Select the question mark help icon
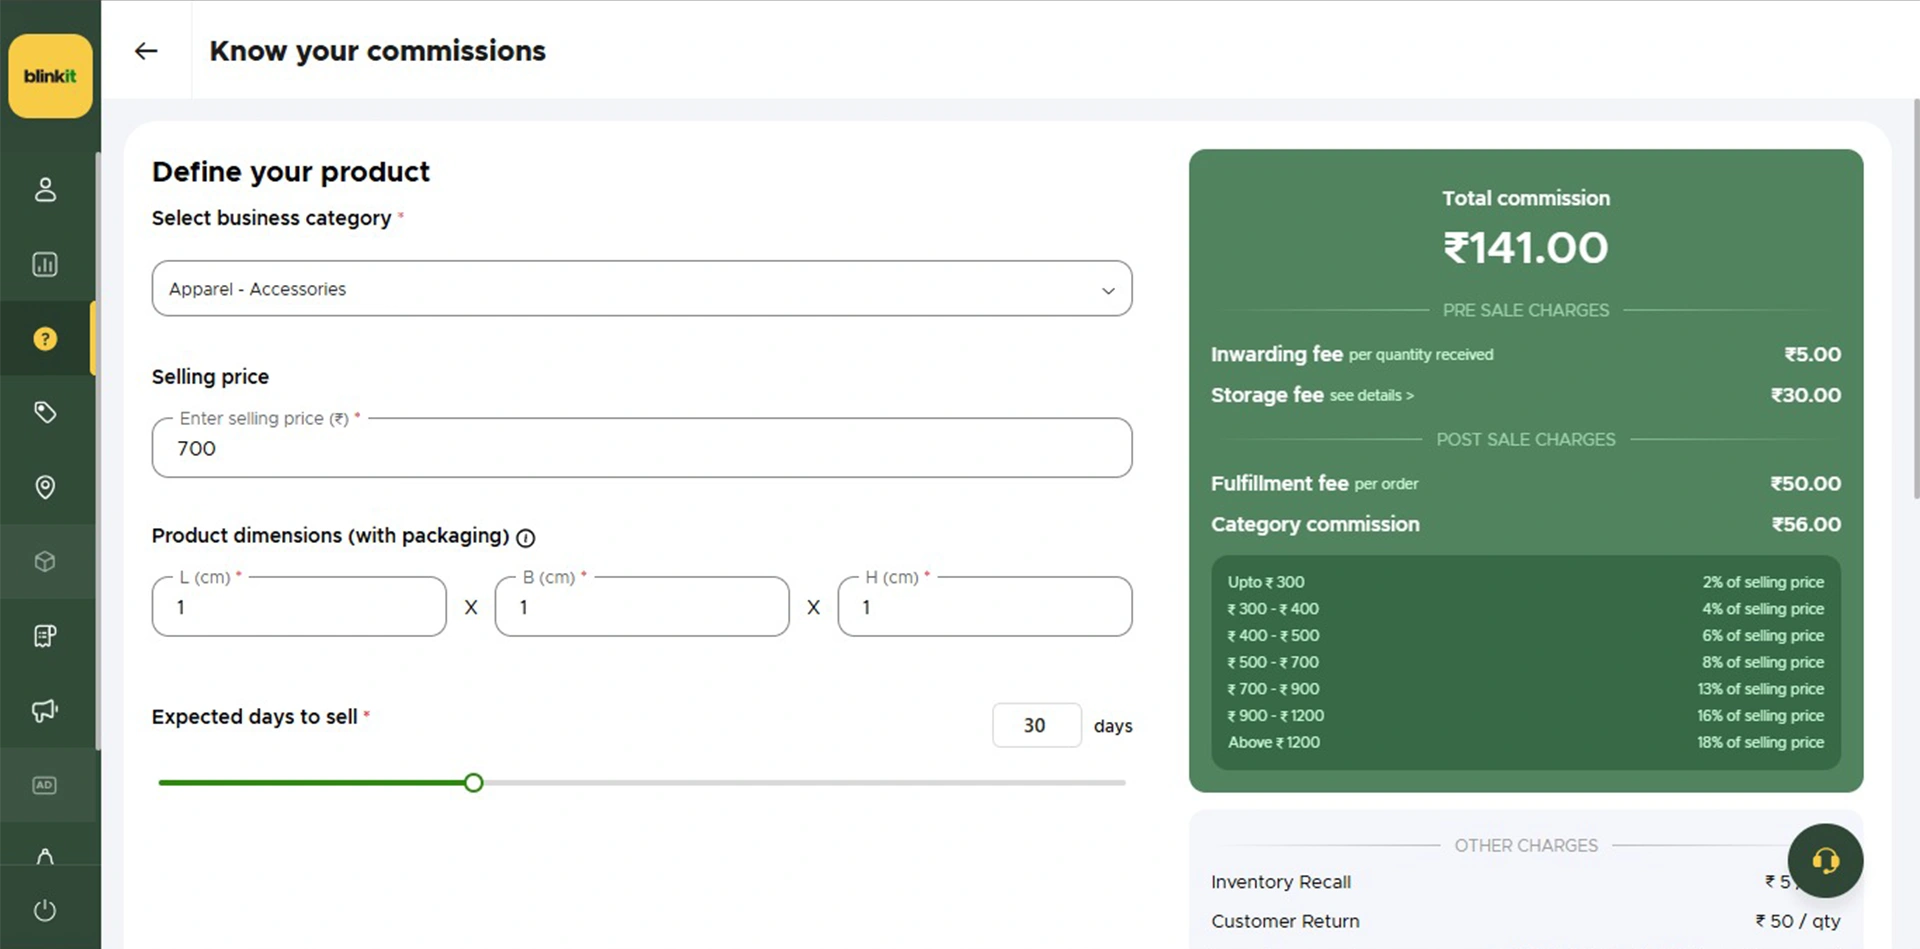Image resolution: width=1920 pixels, height=949 pixels. 45,339
